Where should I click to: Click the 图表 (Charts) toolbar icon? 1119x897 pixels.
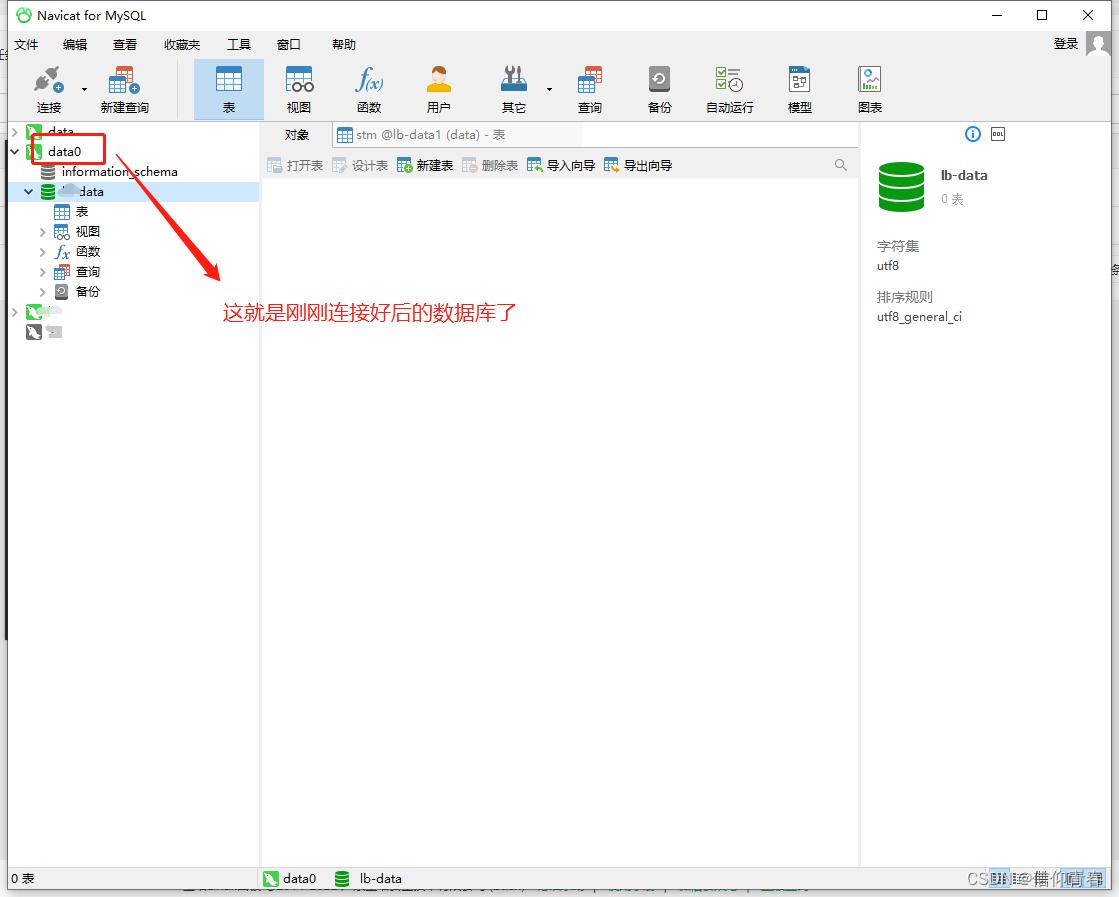tap(869, 88)
